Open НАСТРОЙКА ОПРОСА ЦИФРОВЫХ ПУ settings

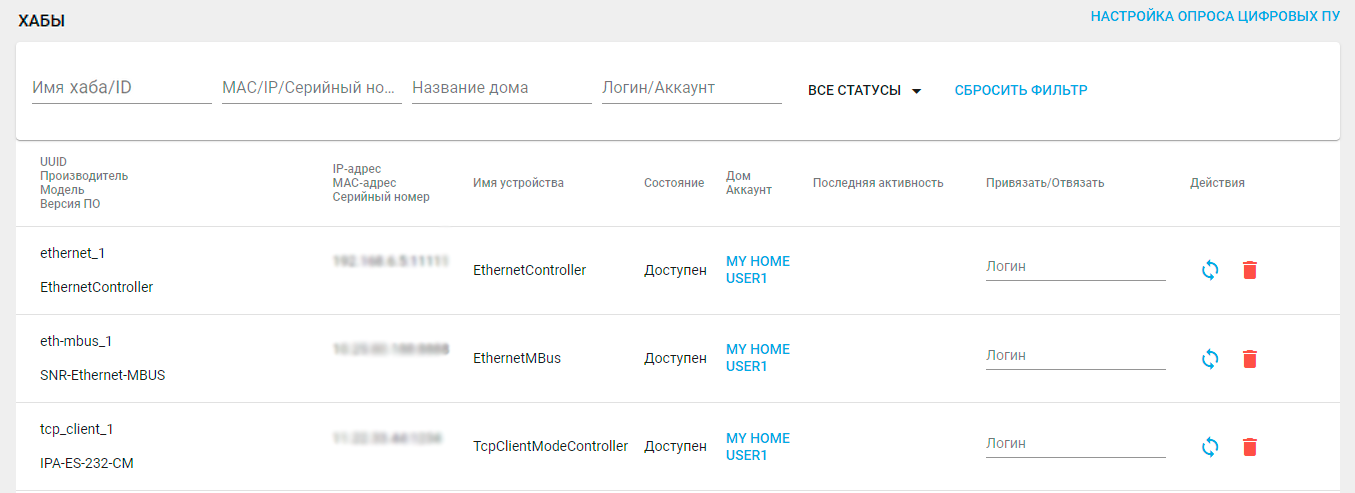click(x=1215, y=16)
